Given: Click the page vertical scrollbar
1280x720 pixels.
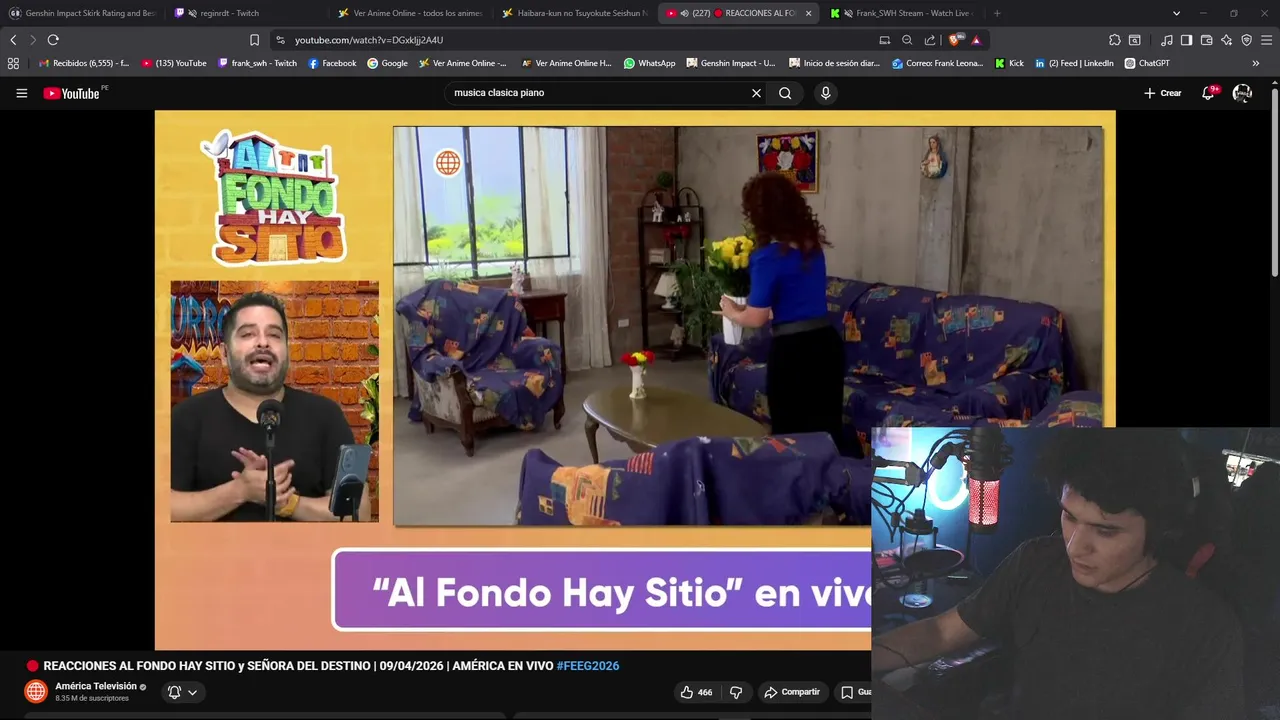Looking at the screenshot, I should (1274, 180).
